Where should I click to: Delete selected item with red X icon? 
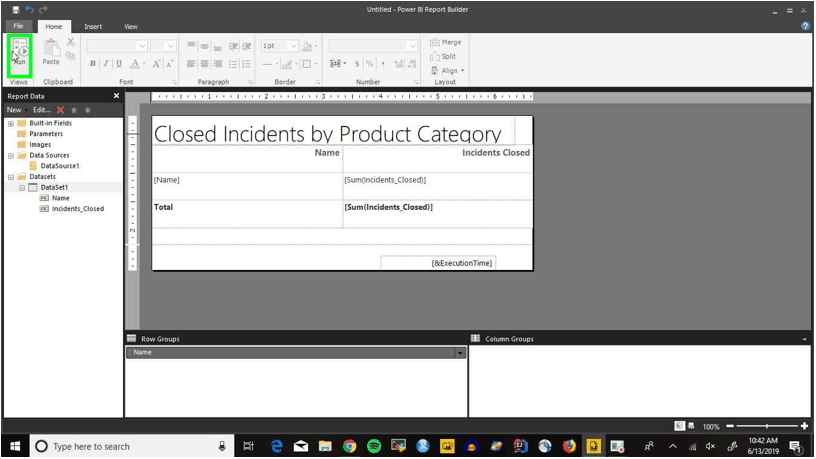tap(60, 110)
